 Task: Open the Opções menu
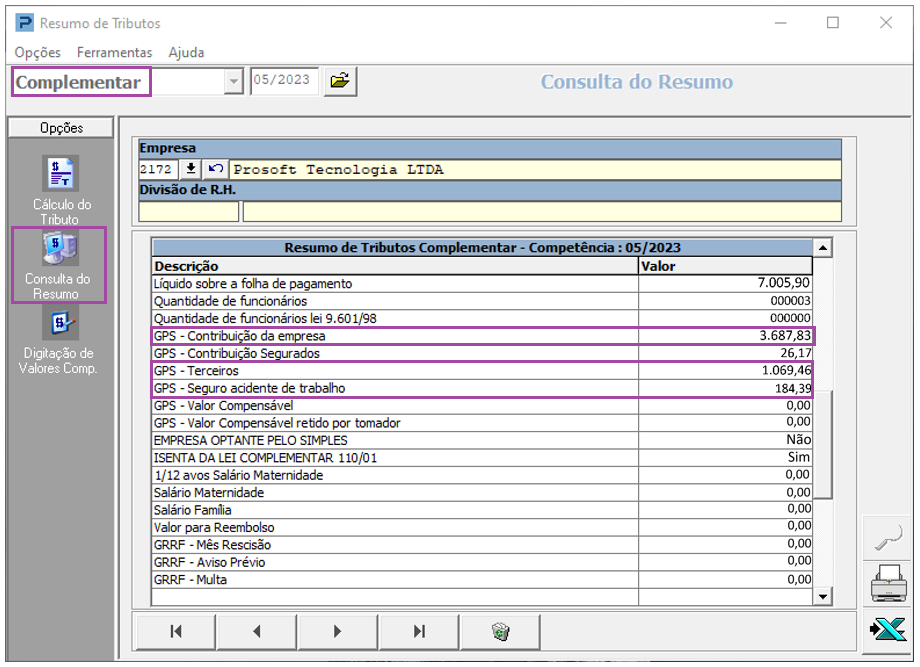[x=38, y=52]
